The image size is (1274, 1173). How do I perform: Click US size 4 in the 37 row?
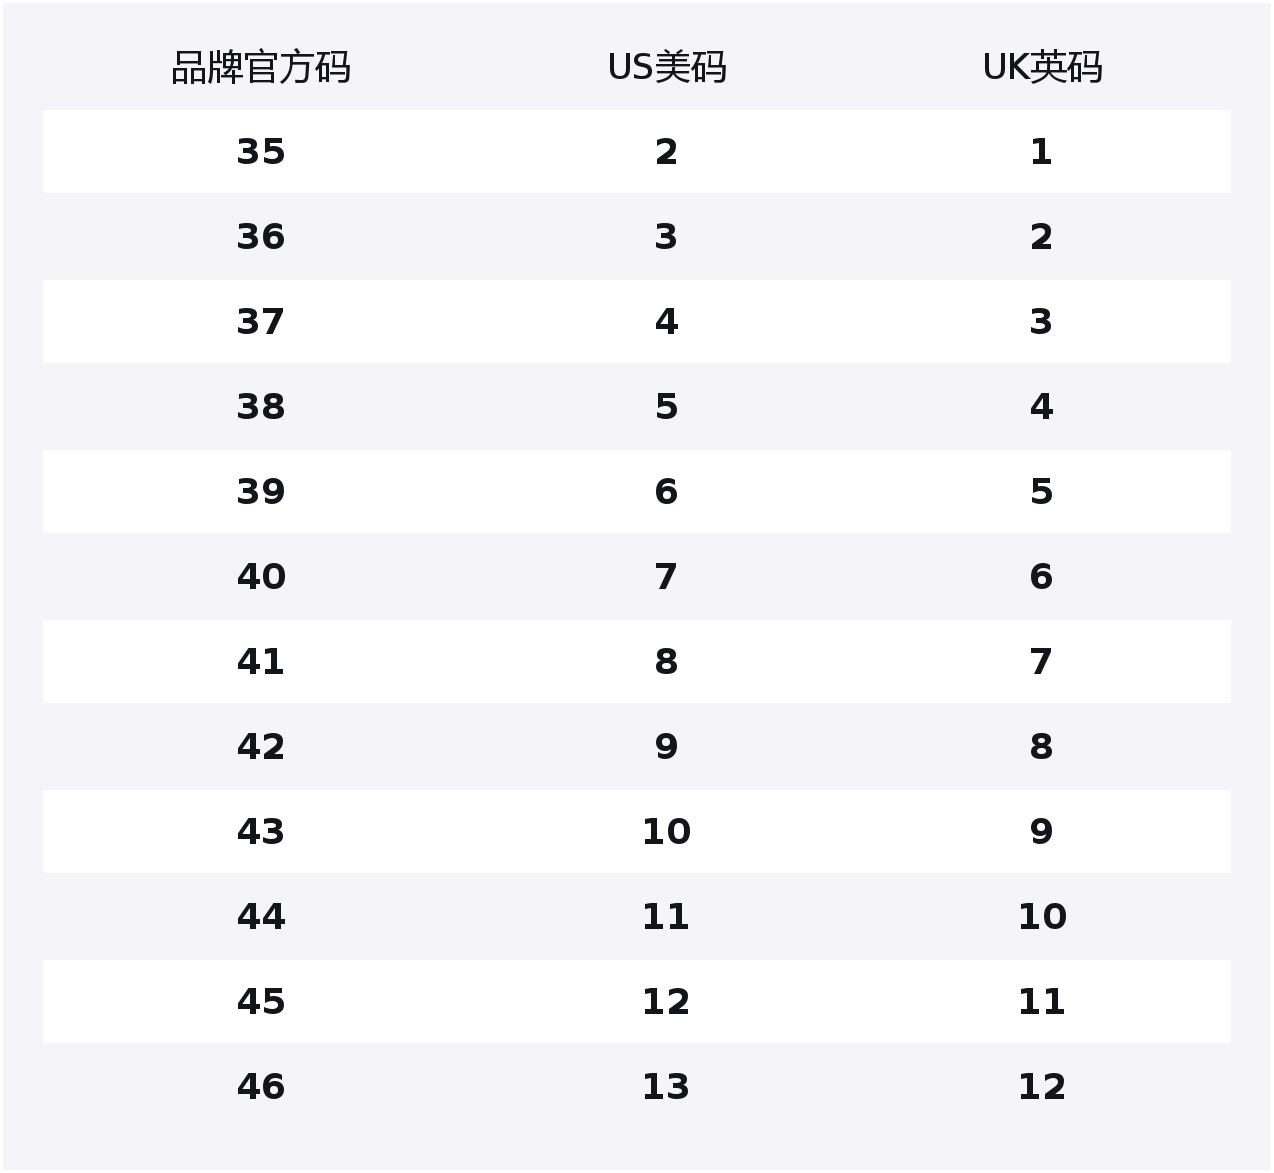click(666, 322)
